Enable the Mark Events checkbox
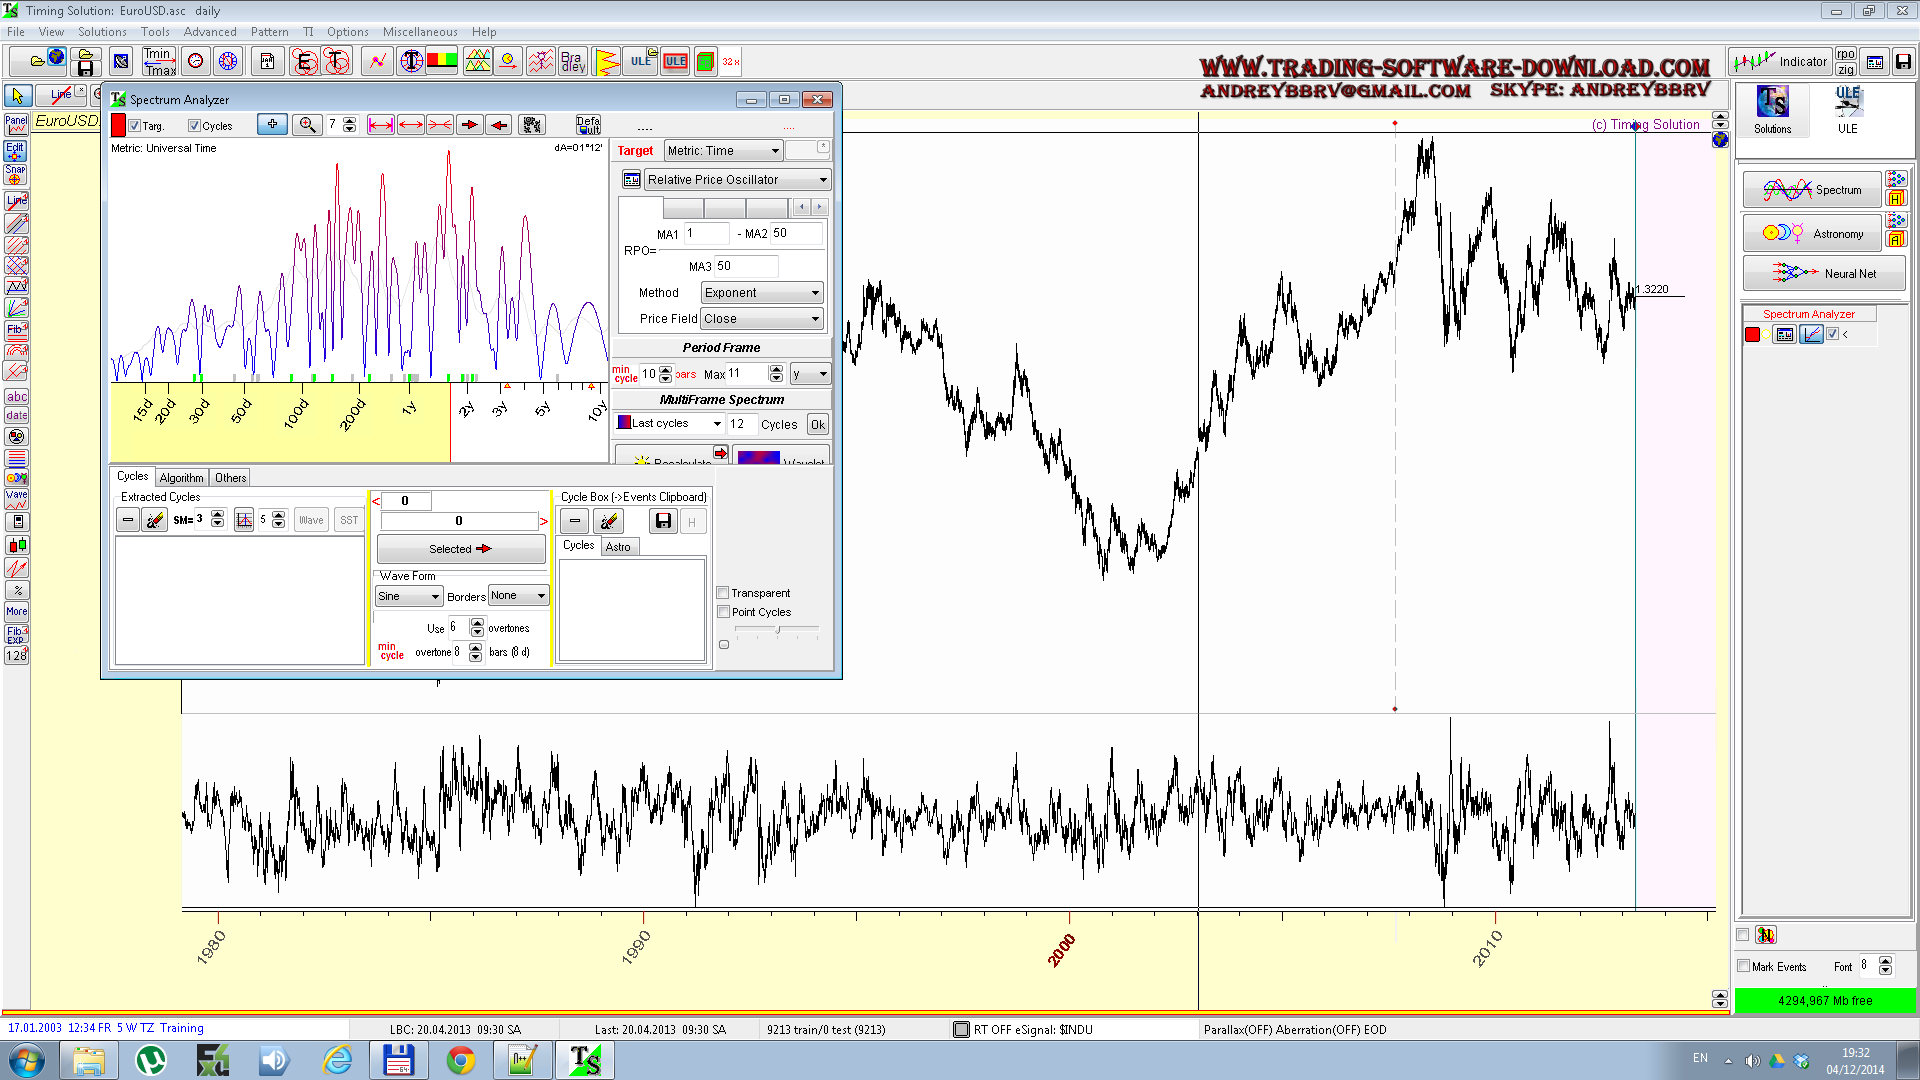This screenshot has width=1920, height=1080. point(1744,966)
